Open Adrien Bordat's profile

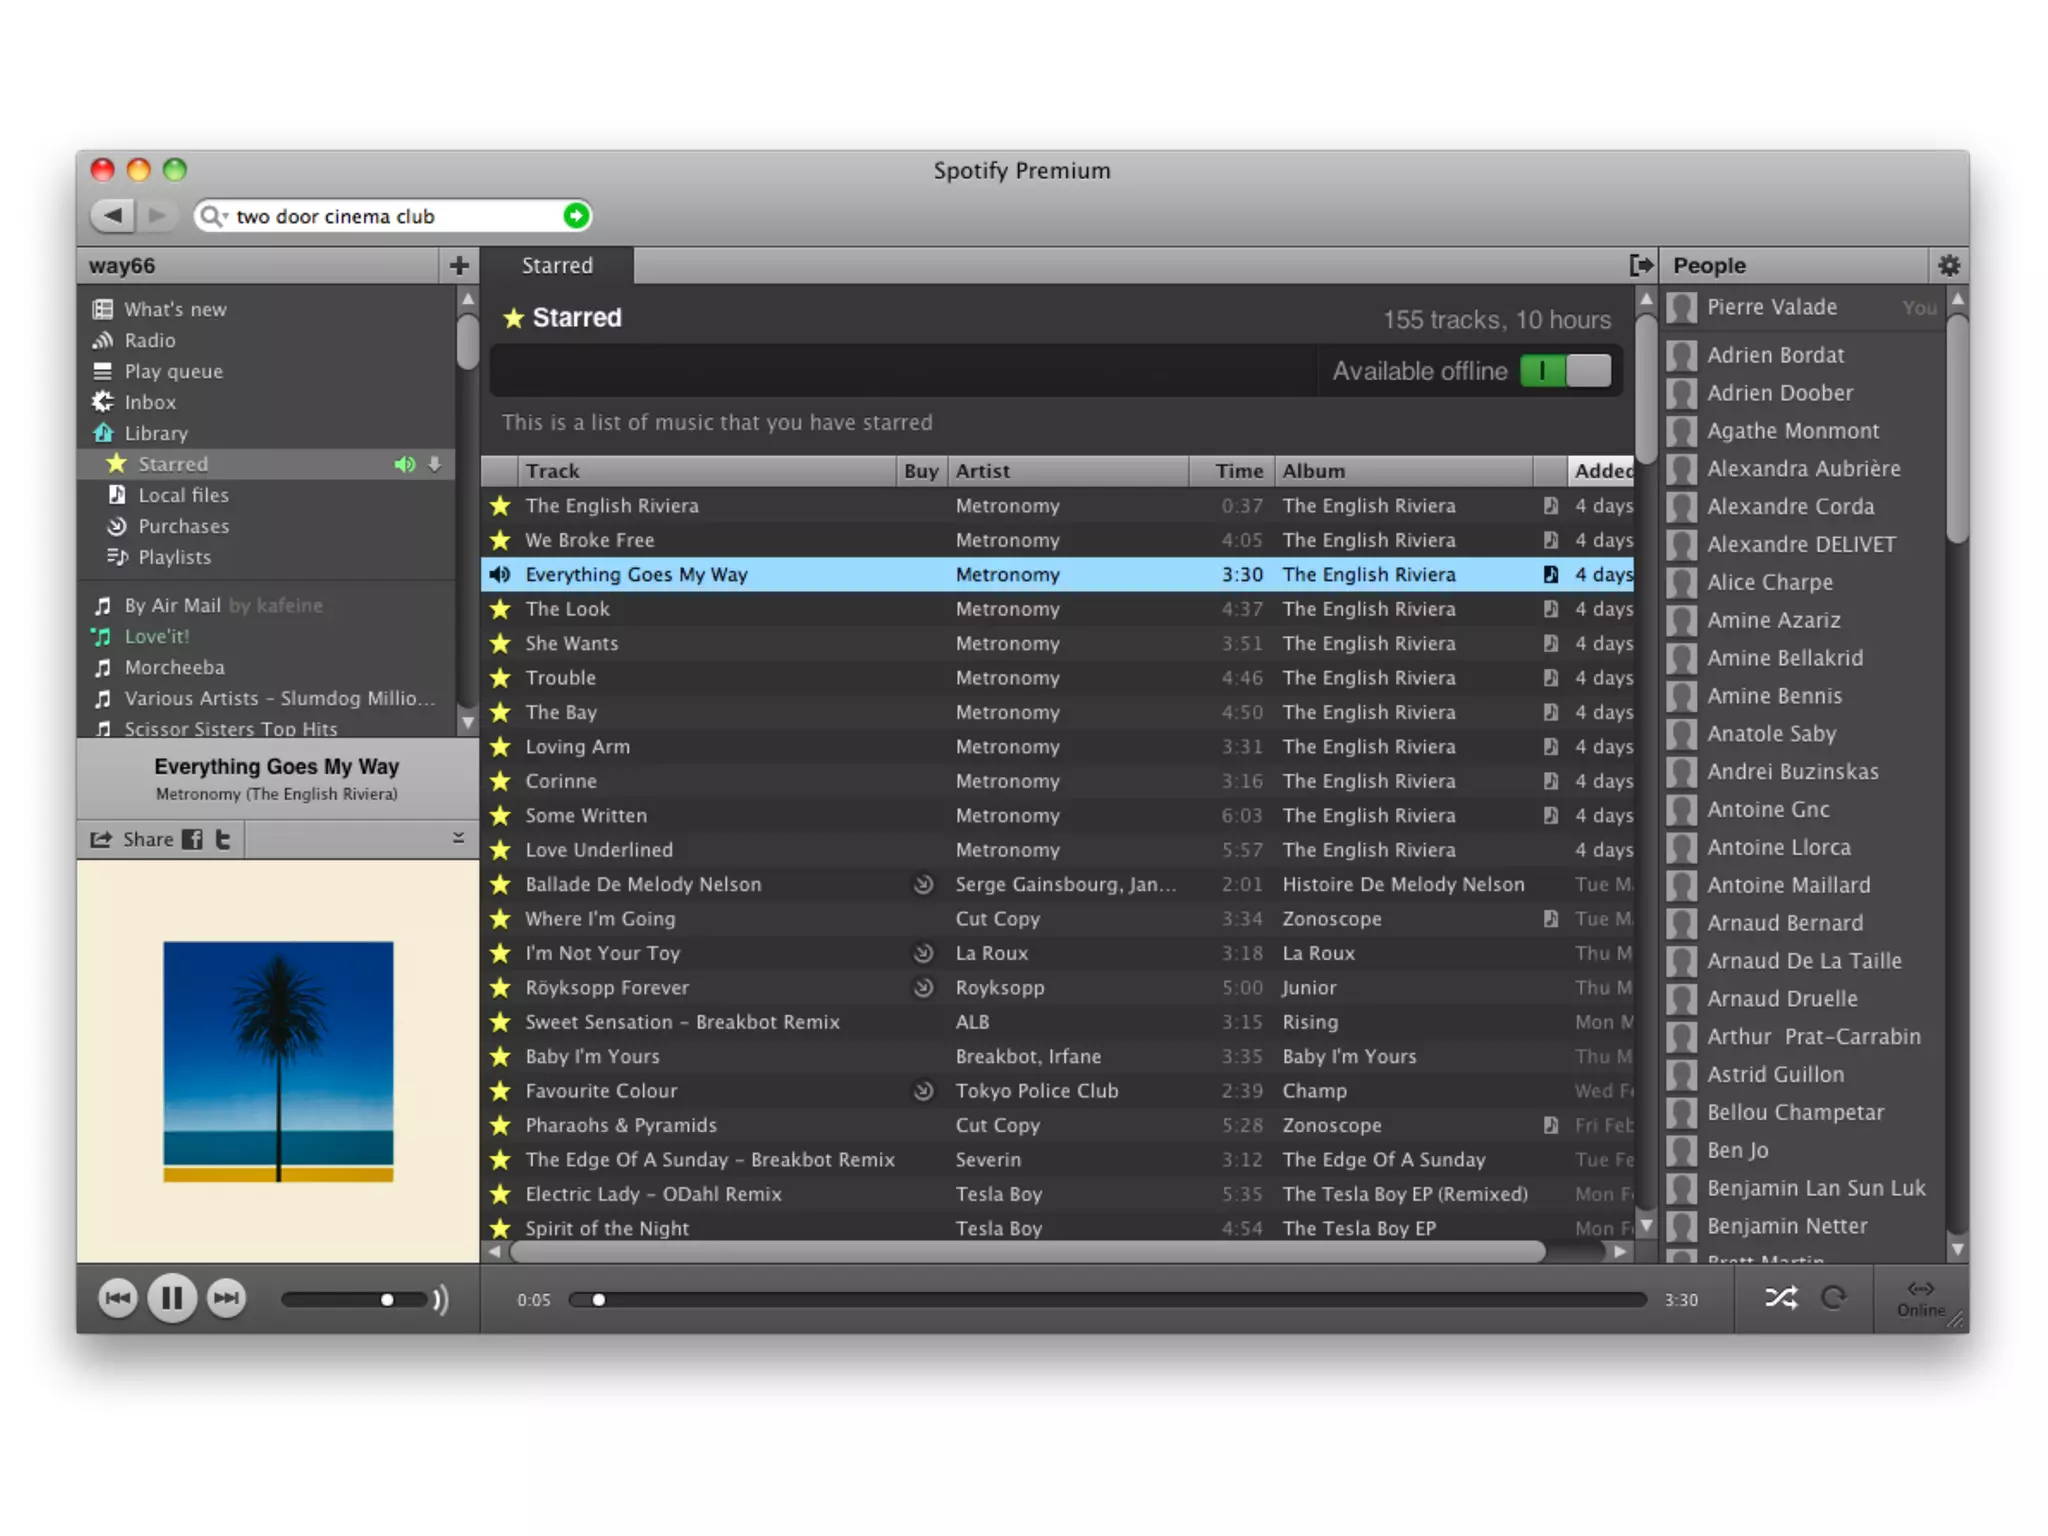1774,355
